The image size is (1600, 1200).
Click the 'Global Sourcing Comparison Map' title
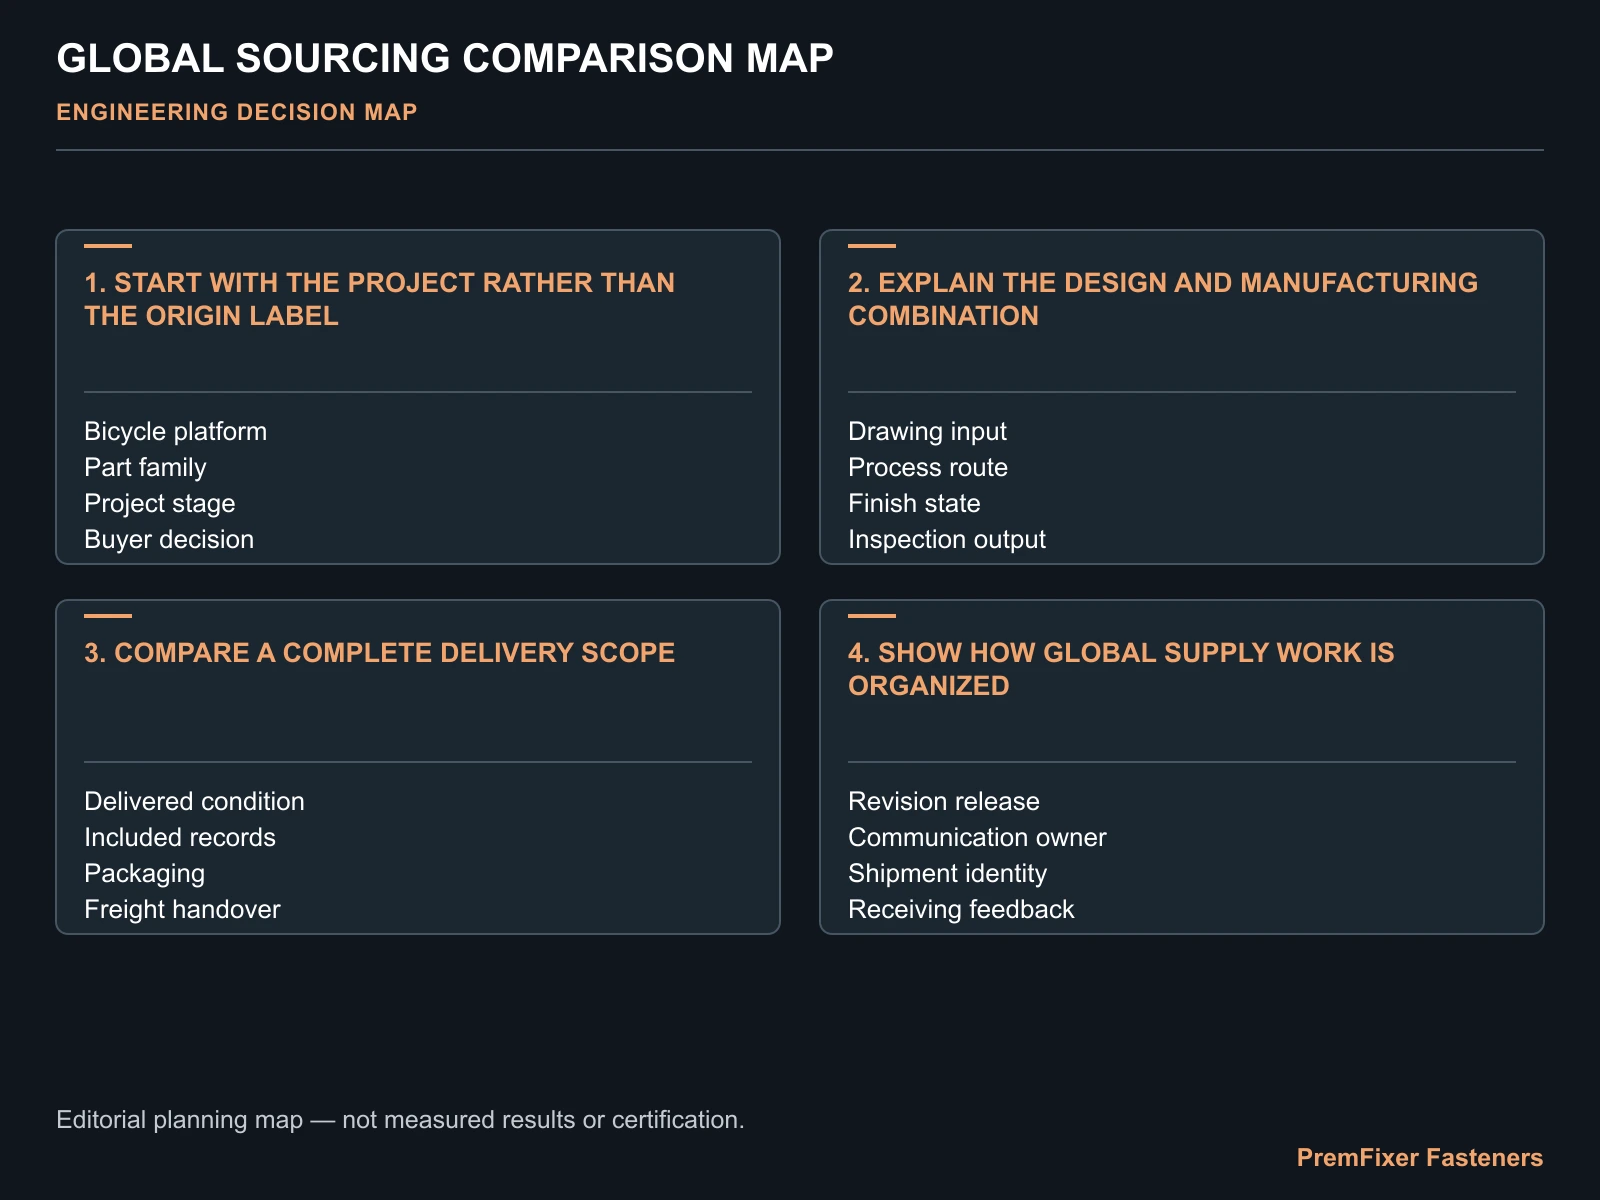445,58
